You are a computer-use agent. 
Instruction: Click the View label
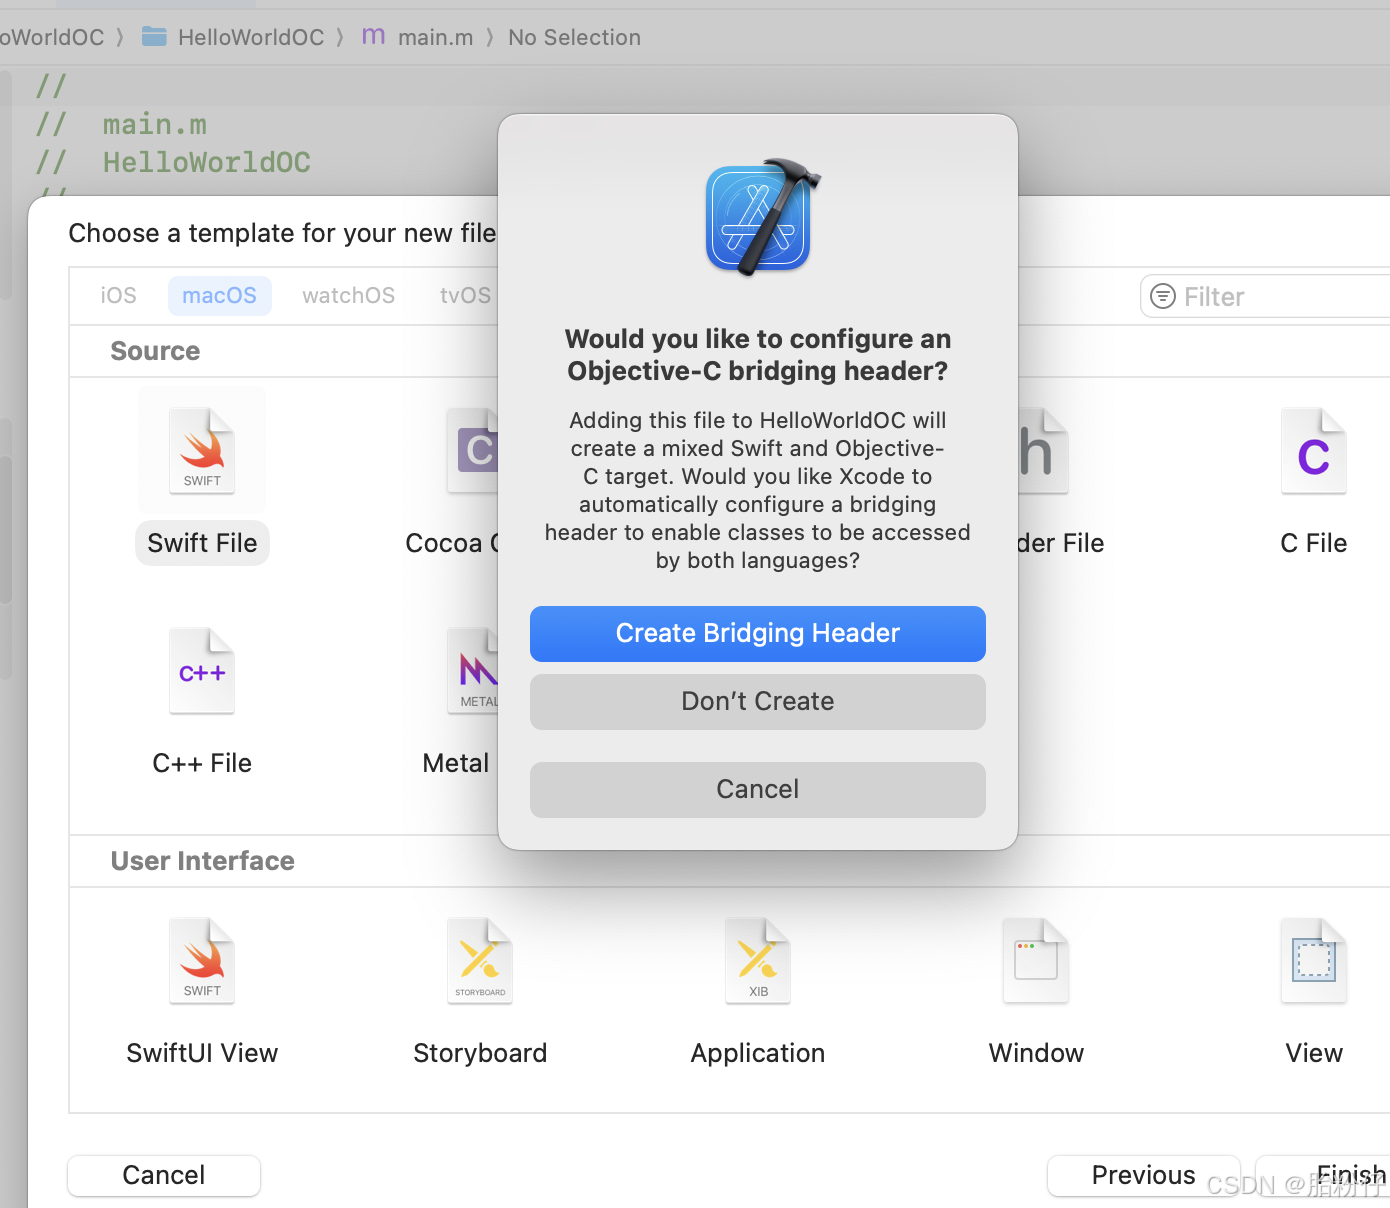[1314, 1053]
